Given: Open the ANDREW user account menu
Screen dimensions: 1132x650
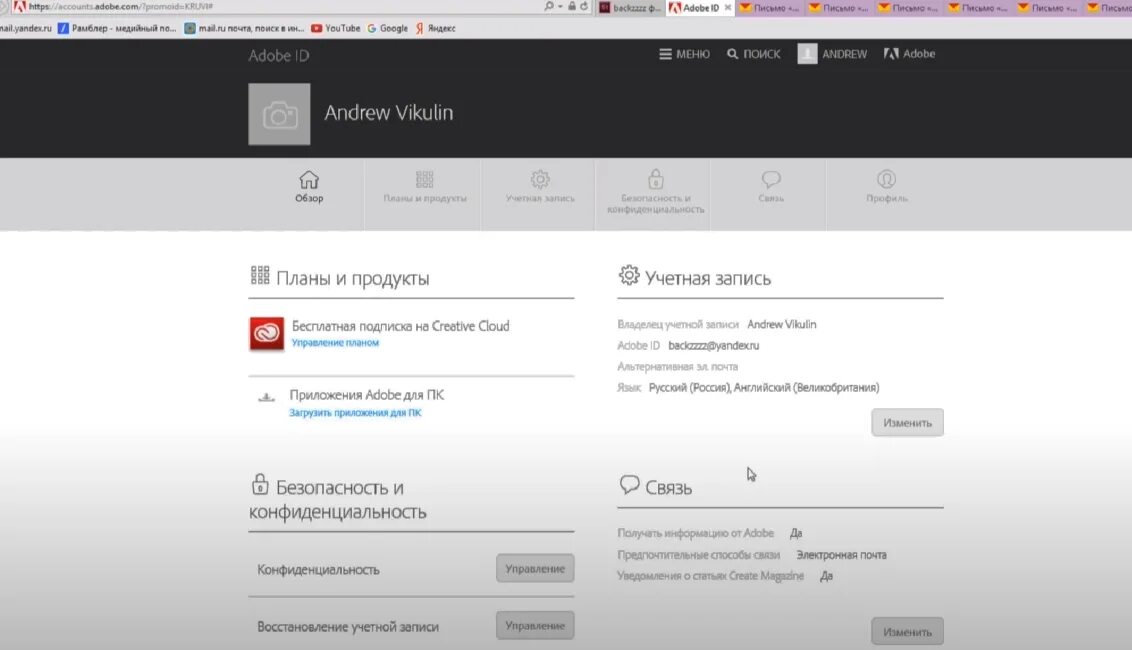Looking at the screenshot, I should 832,54.
